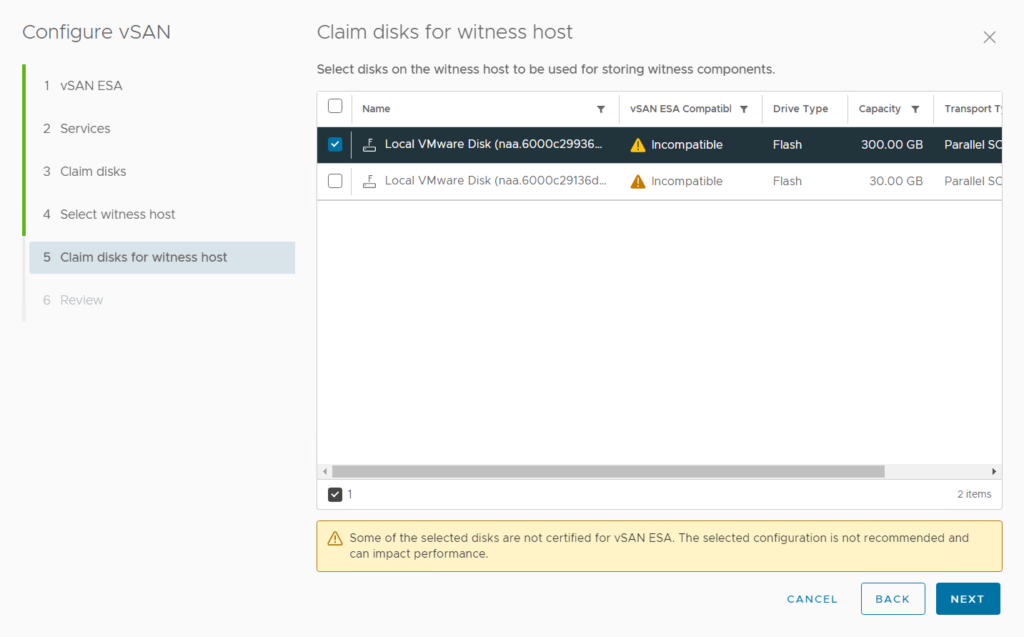
Task: Jump to step 3 Claim disks
Action: click(93, 171)
